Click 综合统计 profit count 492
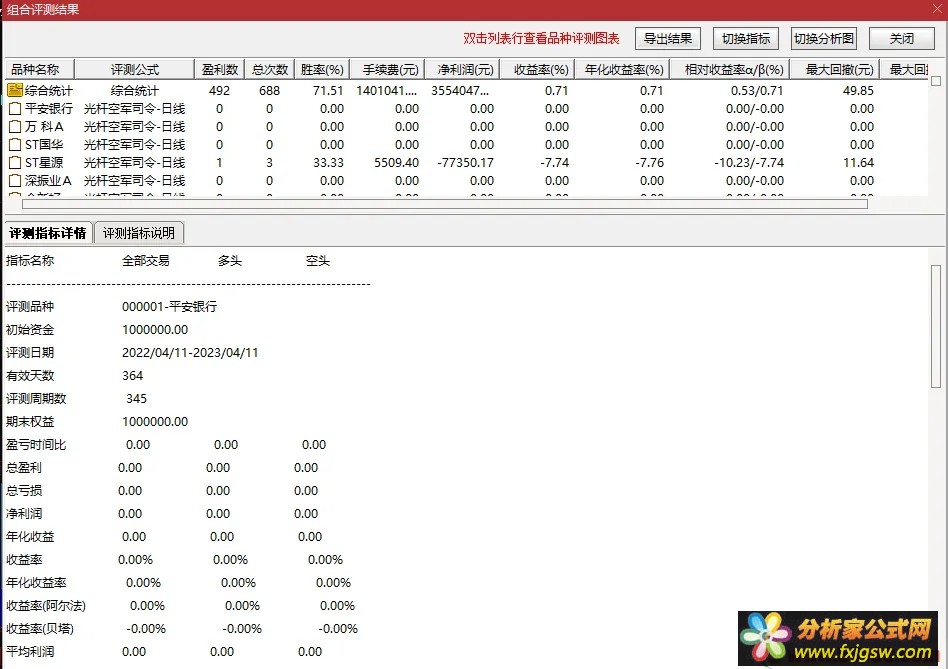 [219, 91]
